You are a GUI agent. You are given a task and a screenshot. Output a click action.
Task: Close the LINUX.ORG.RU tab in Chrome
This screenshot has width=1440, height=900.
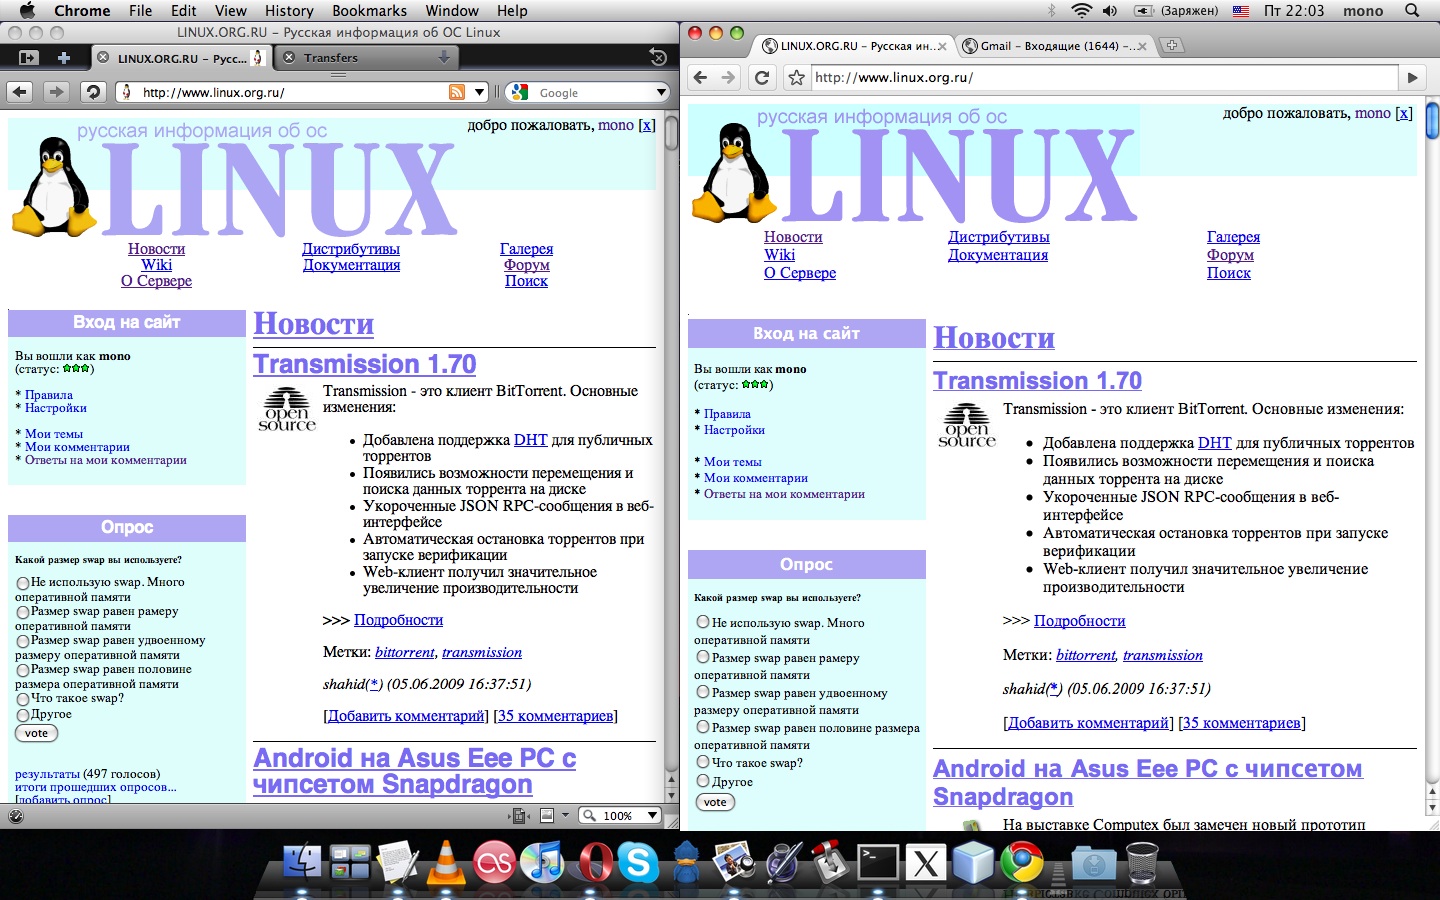coord(942,46)
